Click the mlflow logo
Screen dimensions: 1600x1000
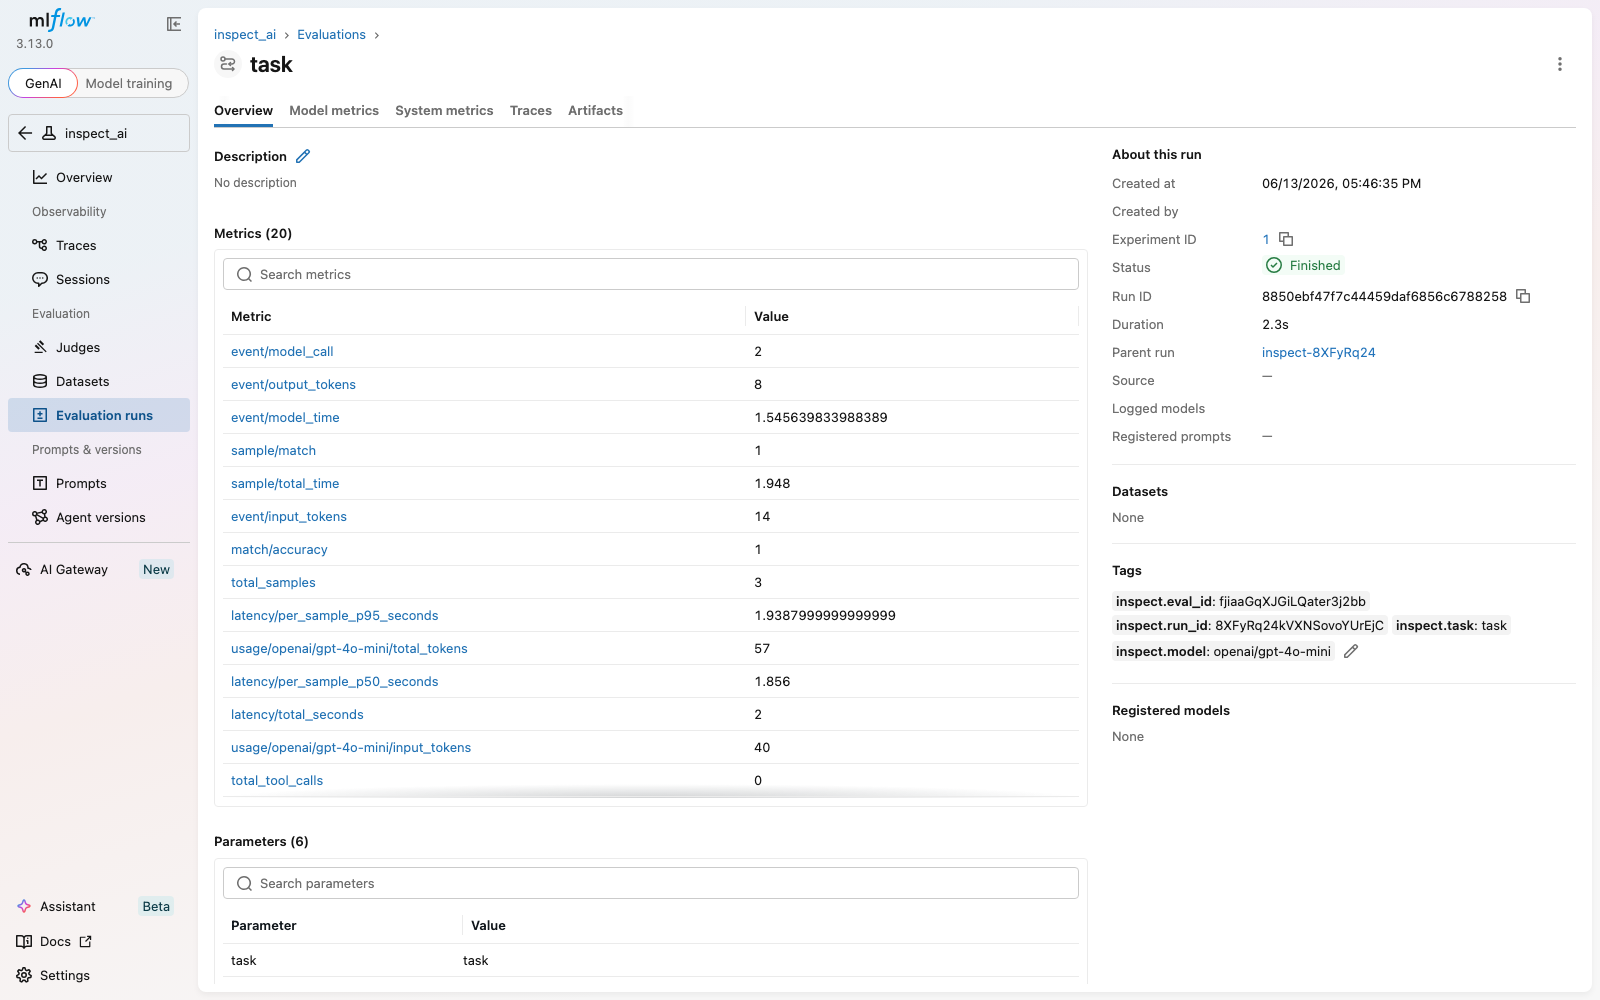pos(60,20)
